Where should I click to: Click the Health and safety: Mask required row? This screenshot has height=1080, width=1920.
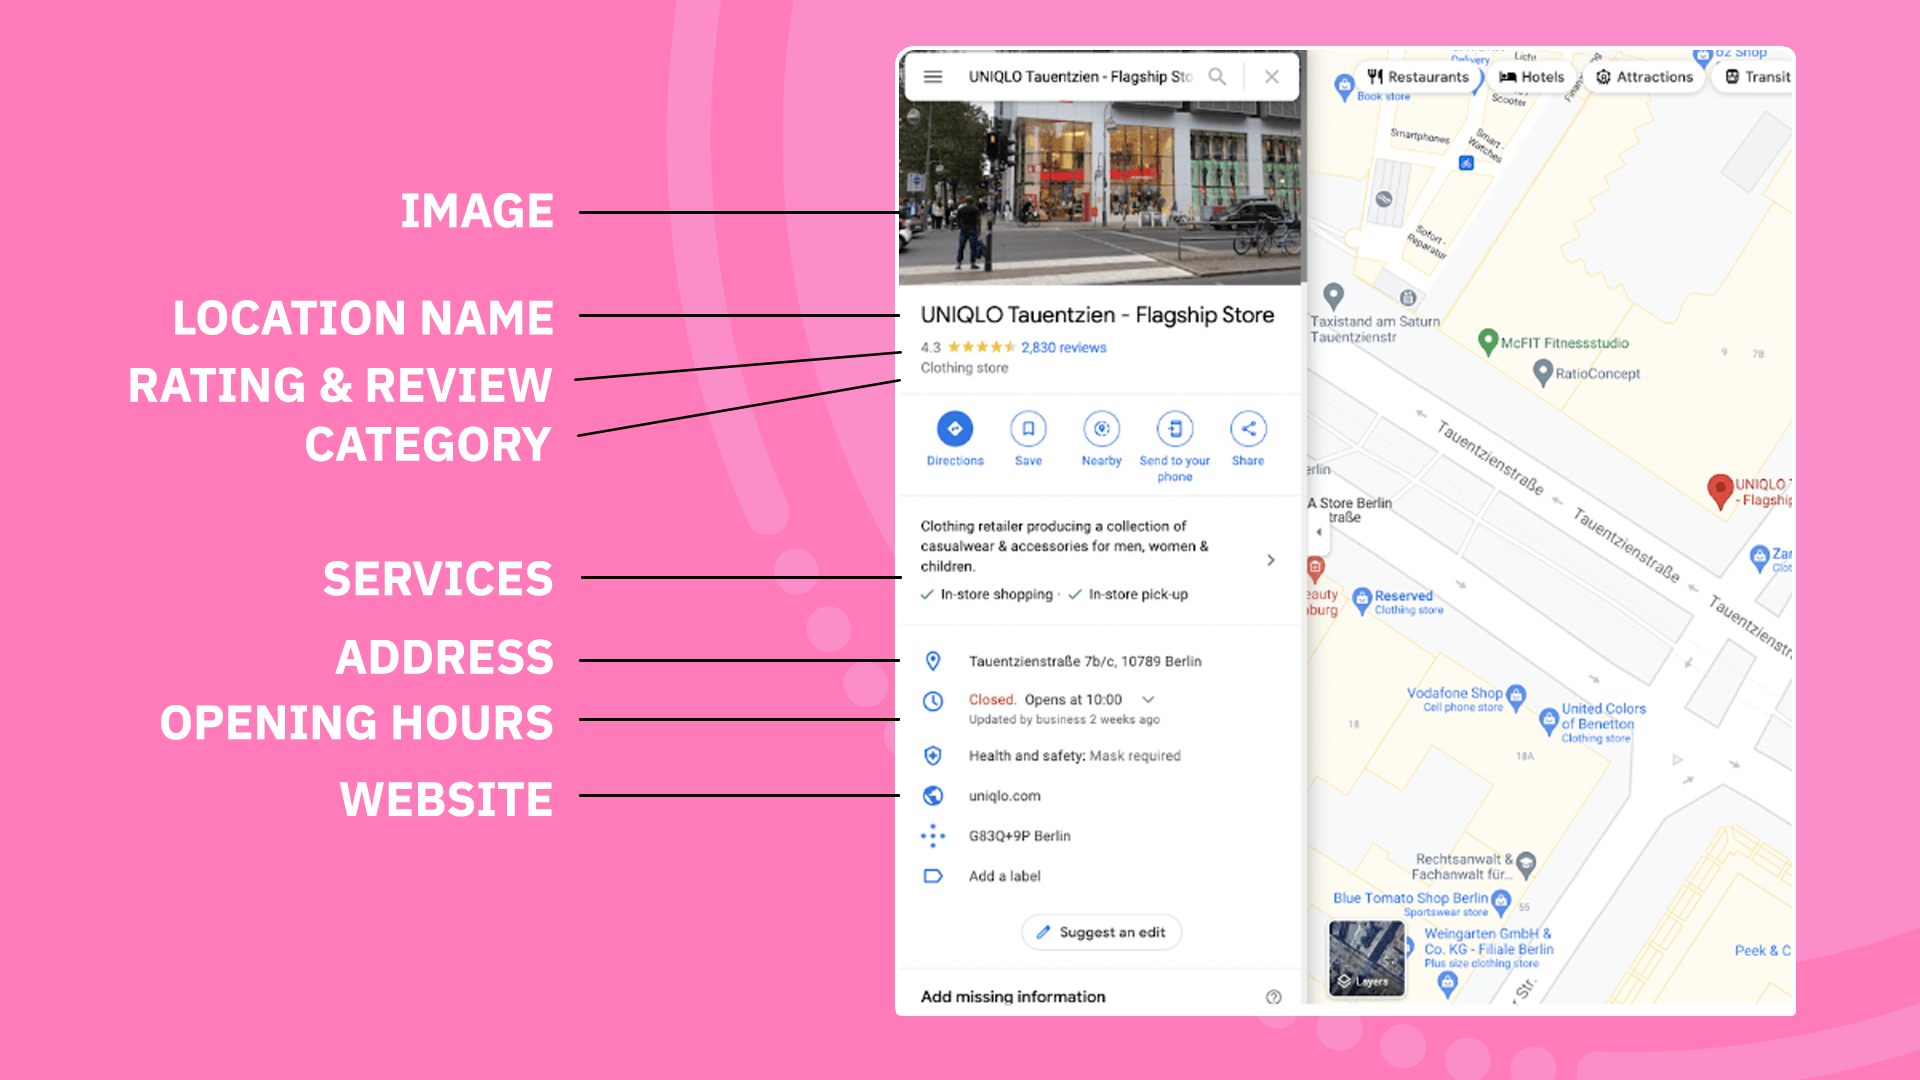[1075, 756]
